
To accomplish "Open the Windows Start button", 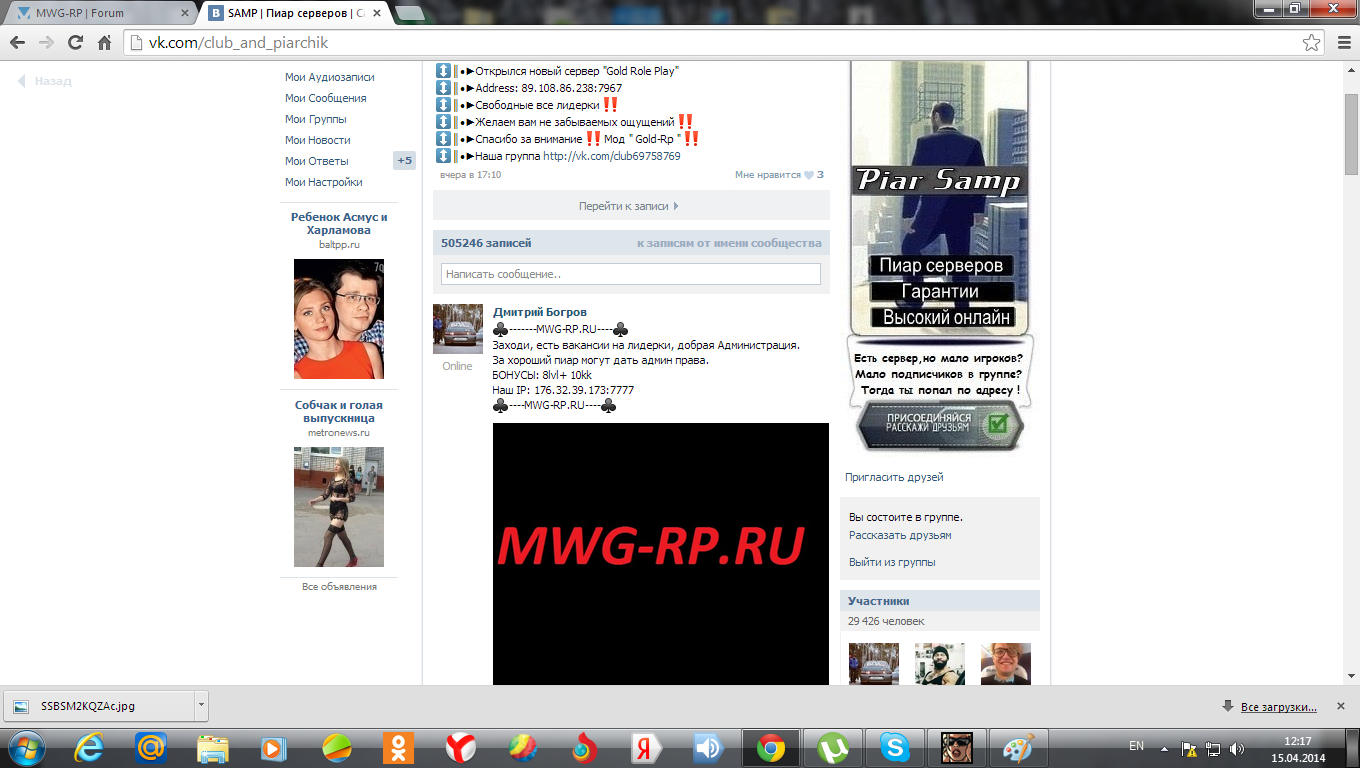I will click(x=25, y=748).
